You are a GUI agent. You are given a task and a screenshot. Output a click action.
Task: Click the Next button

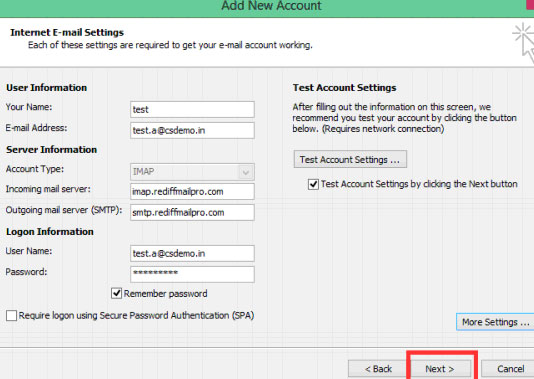tap(440, 369)
